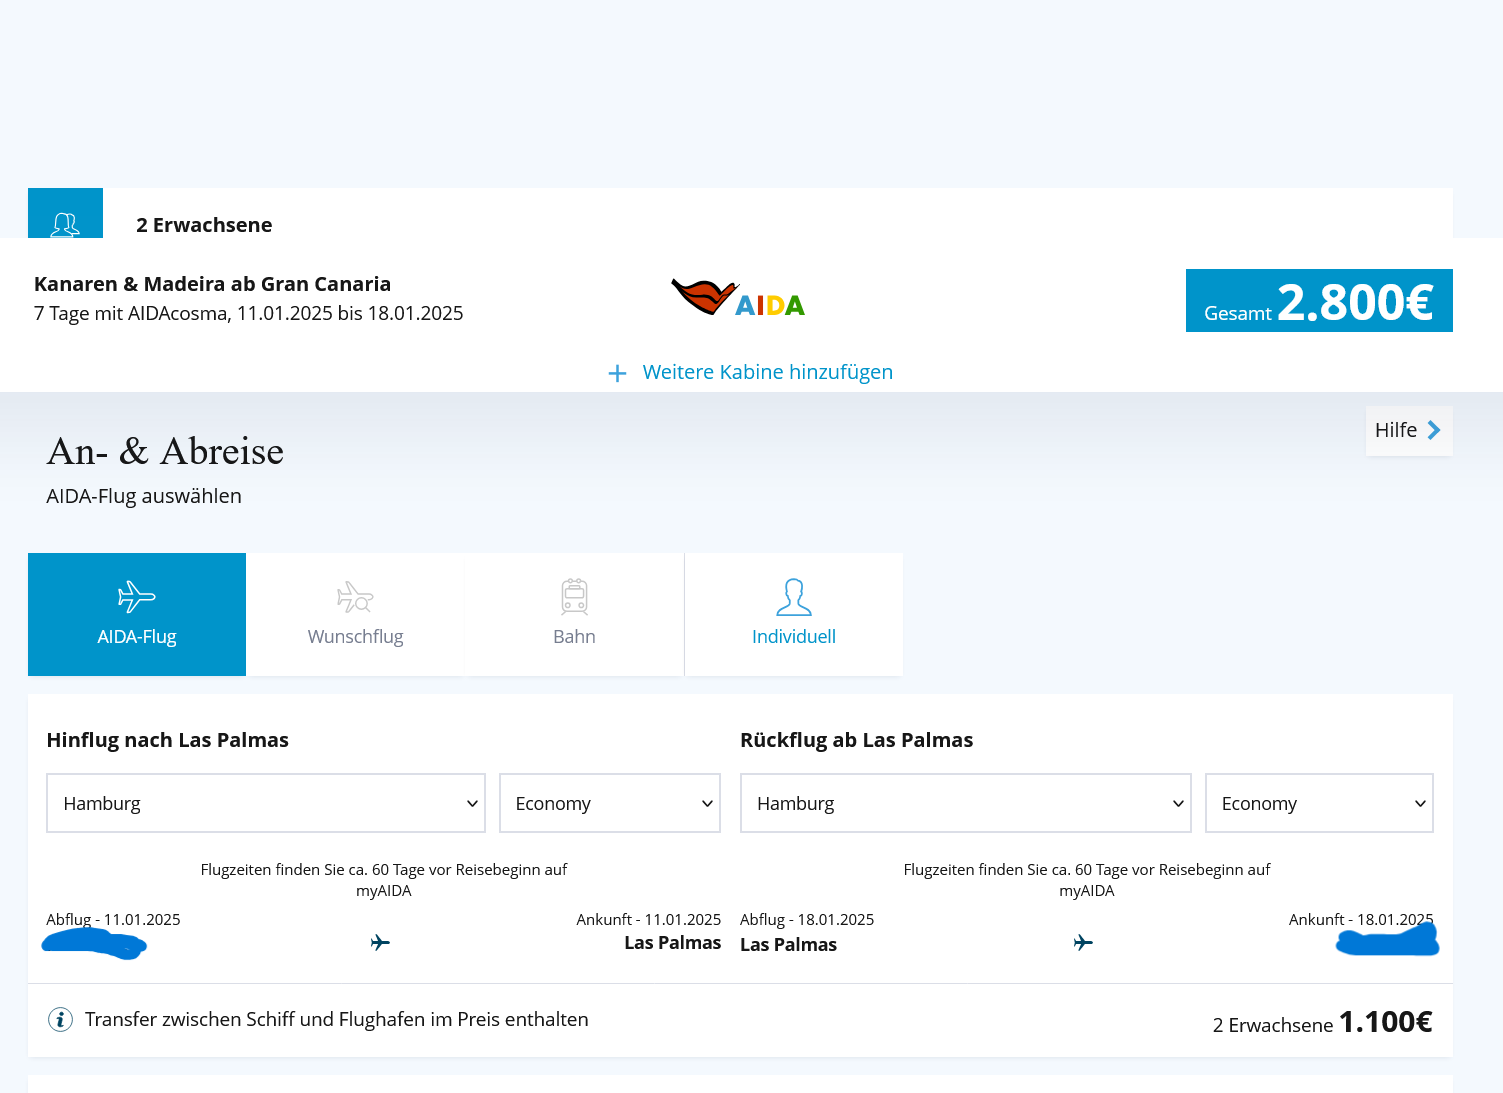1503x1093 pixels.
Task: Open the Hilfe help button
Action: pyautogui.click(x=1408, y=430)
